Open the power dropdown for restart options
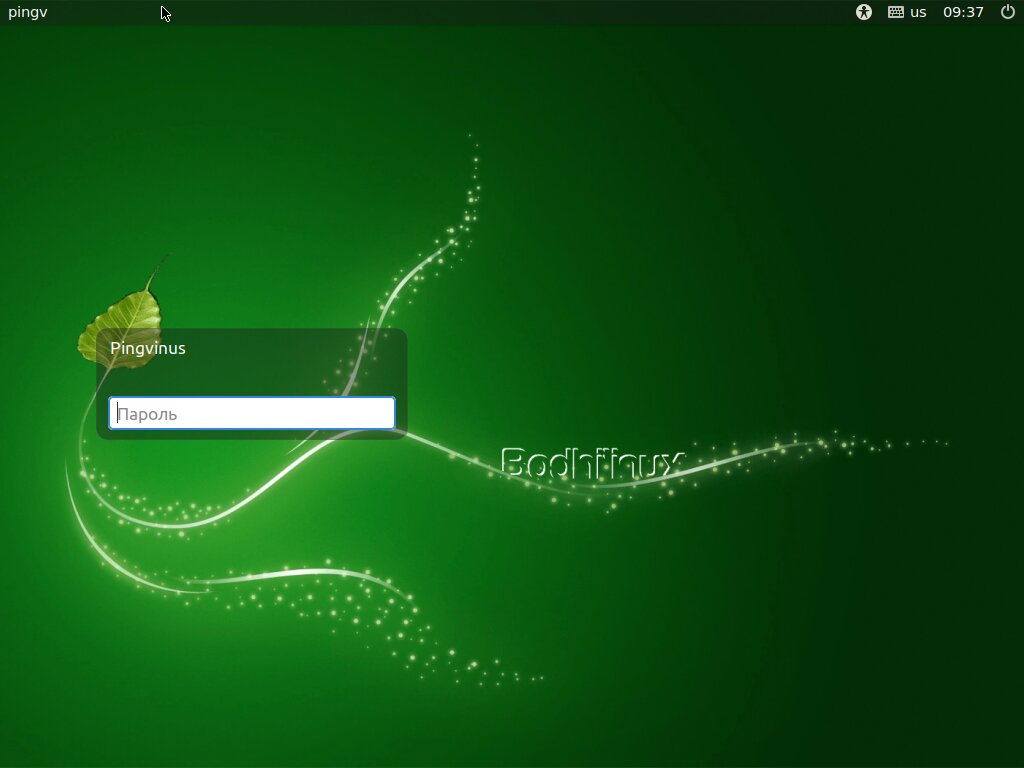Viewport: 1024px width, 768px height. click(1010, 13)
